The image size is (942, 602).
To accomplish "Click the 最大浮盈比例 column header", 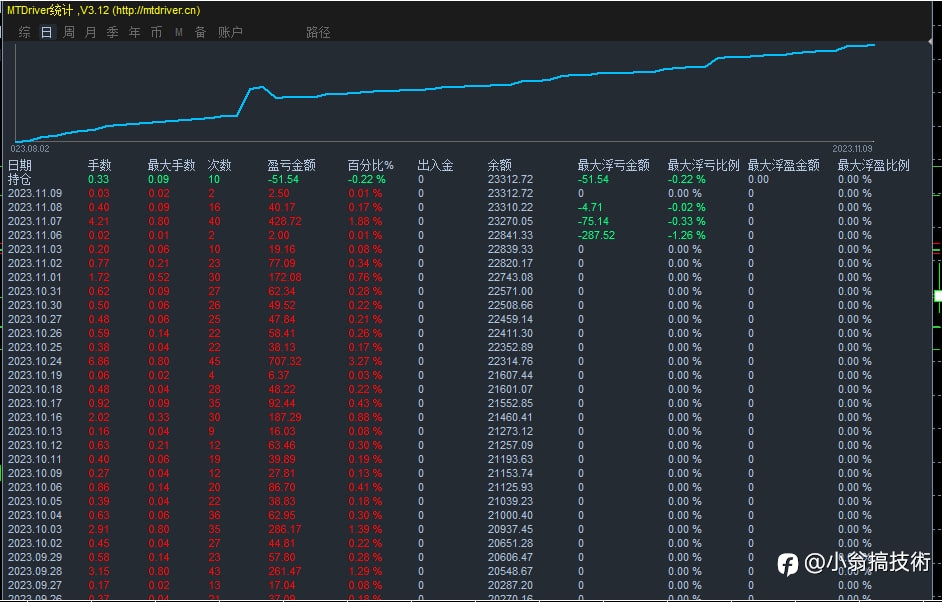I will point(874,165).
